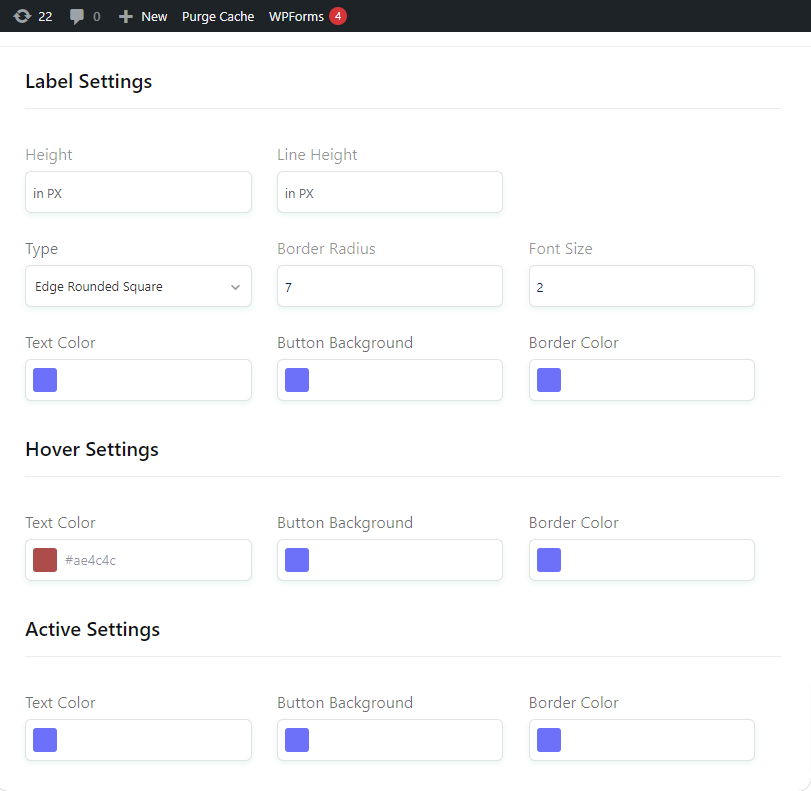811x791 pixels.
Task: Click the Label Settings section heading
Action: click(x=88, y=82)
